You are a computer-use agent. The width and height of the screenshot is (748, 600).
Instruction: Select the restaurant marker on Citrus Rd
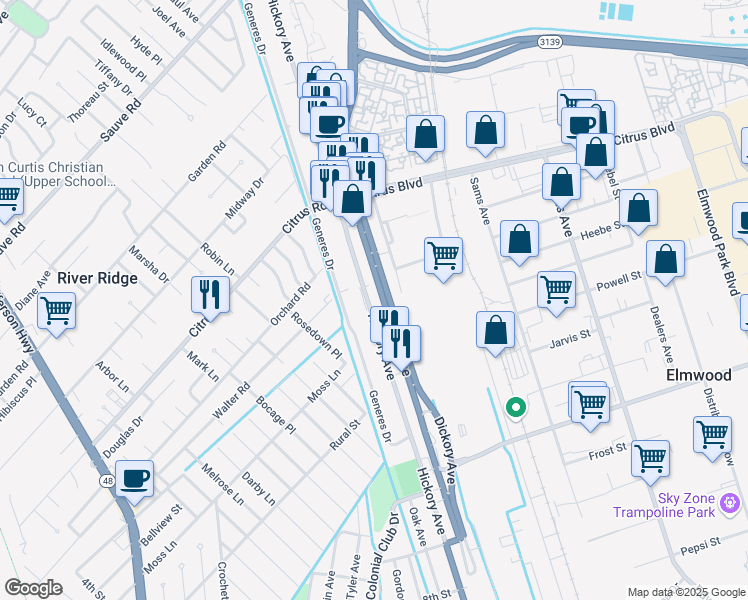click(x=211, y=294)
